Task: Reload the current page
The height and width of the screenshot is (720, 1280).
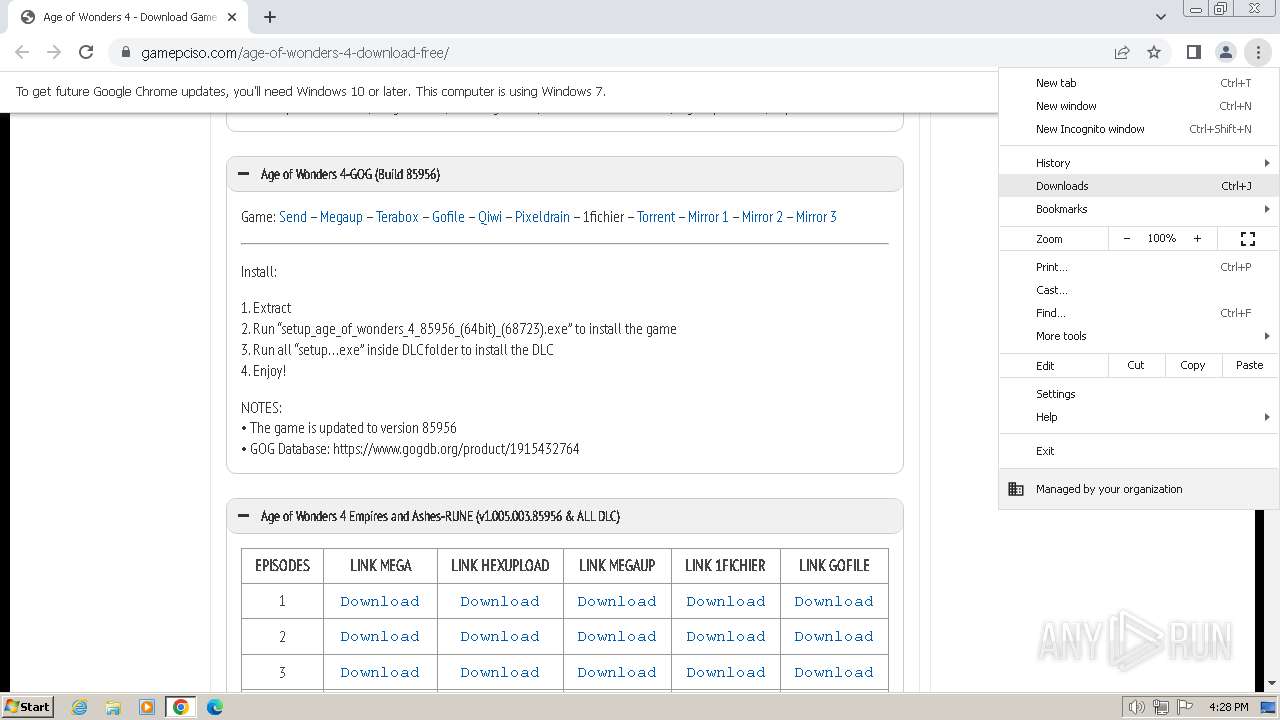Action: (x=86, y=52)
